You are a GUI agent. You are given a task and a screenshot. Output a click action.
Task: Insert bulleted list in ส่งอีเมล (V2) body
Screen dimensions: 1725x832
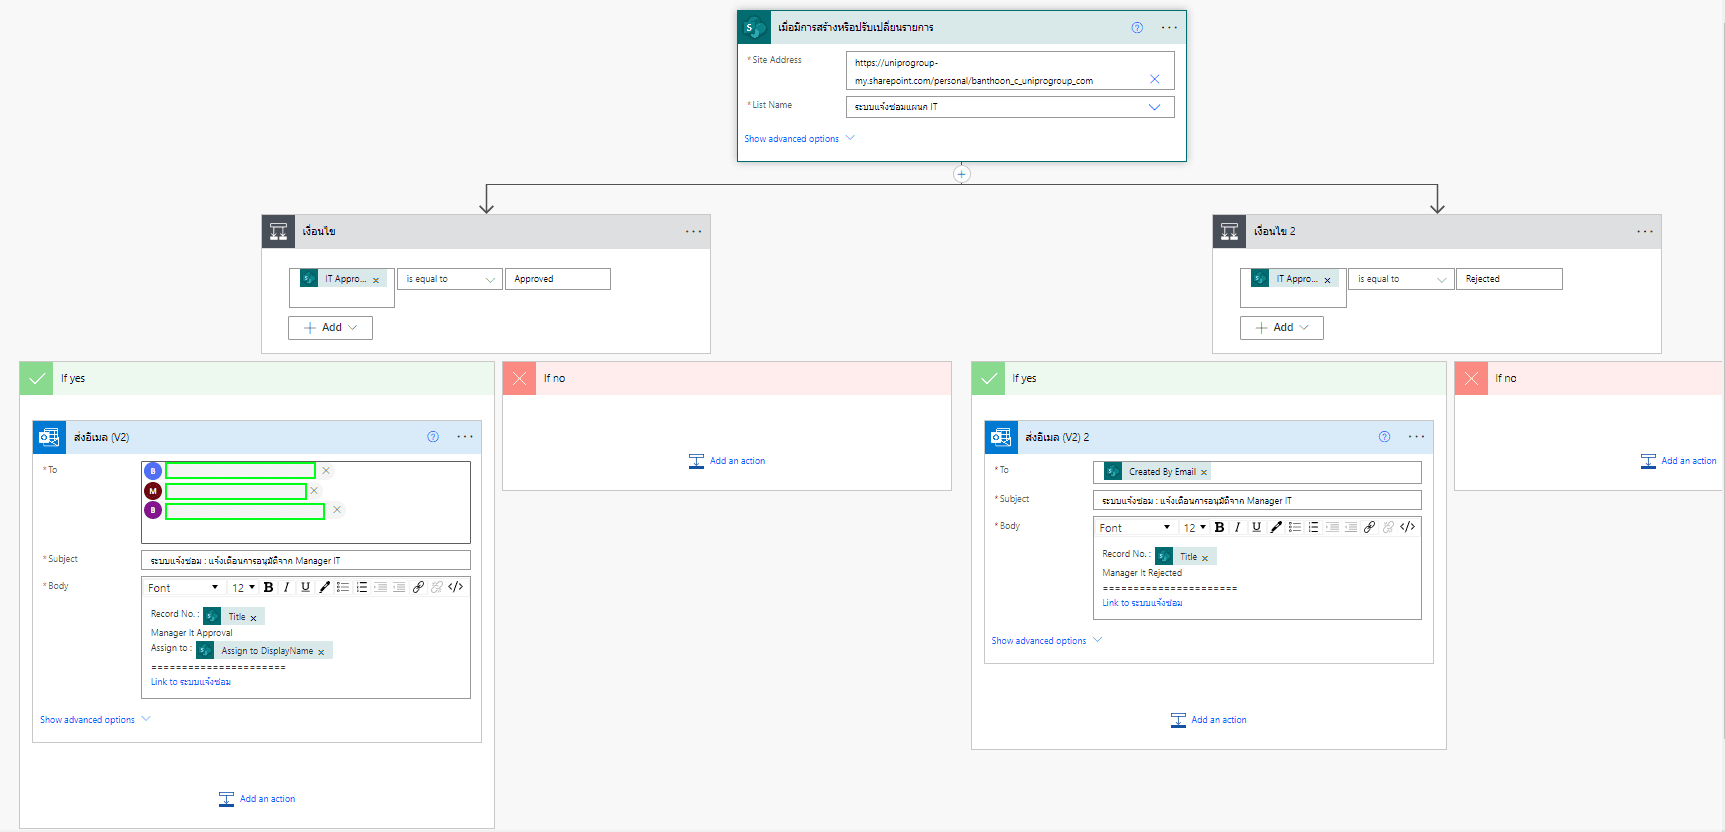coord(343,587)
